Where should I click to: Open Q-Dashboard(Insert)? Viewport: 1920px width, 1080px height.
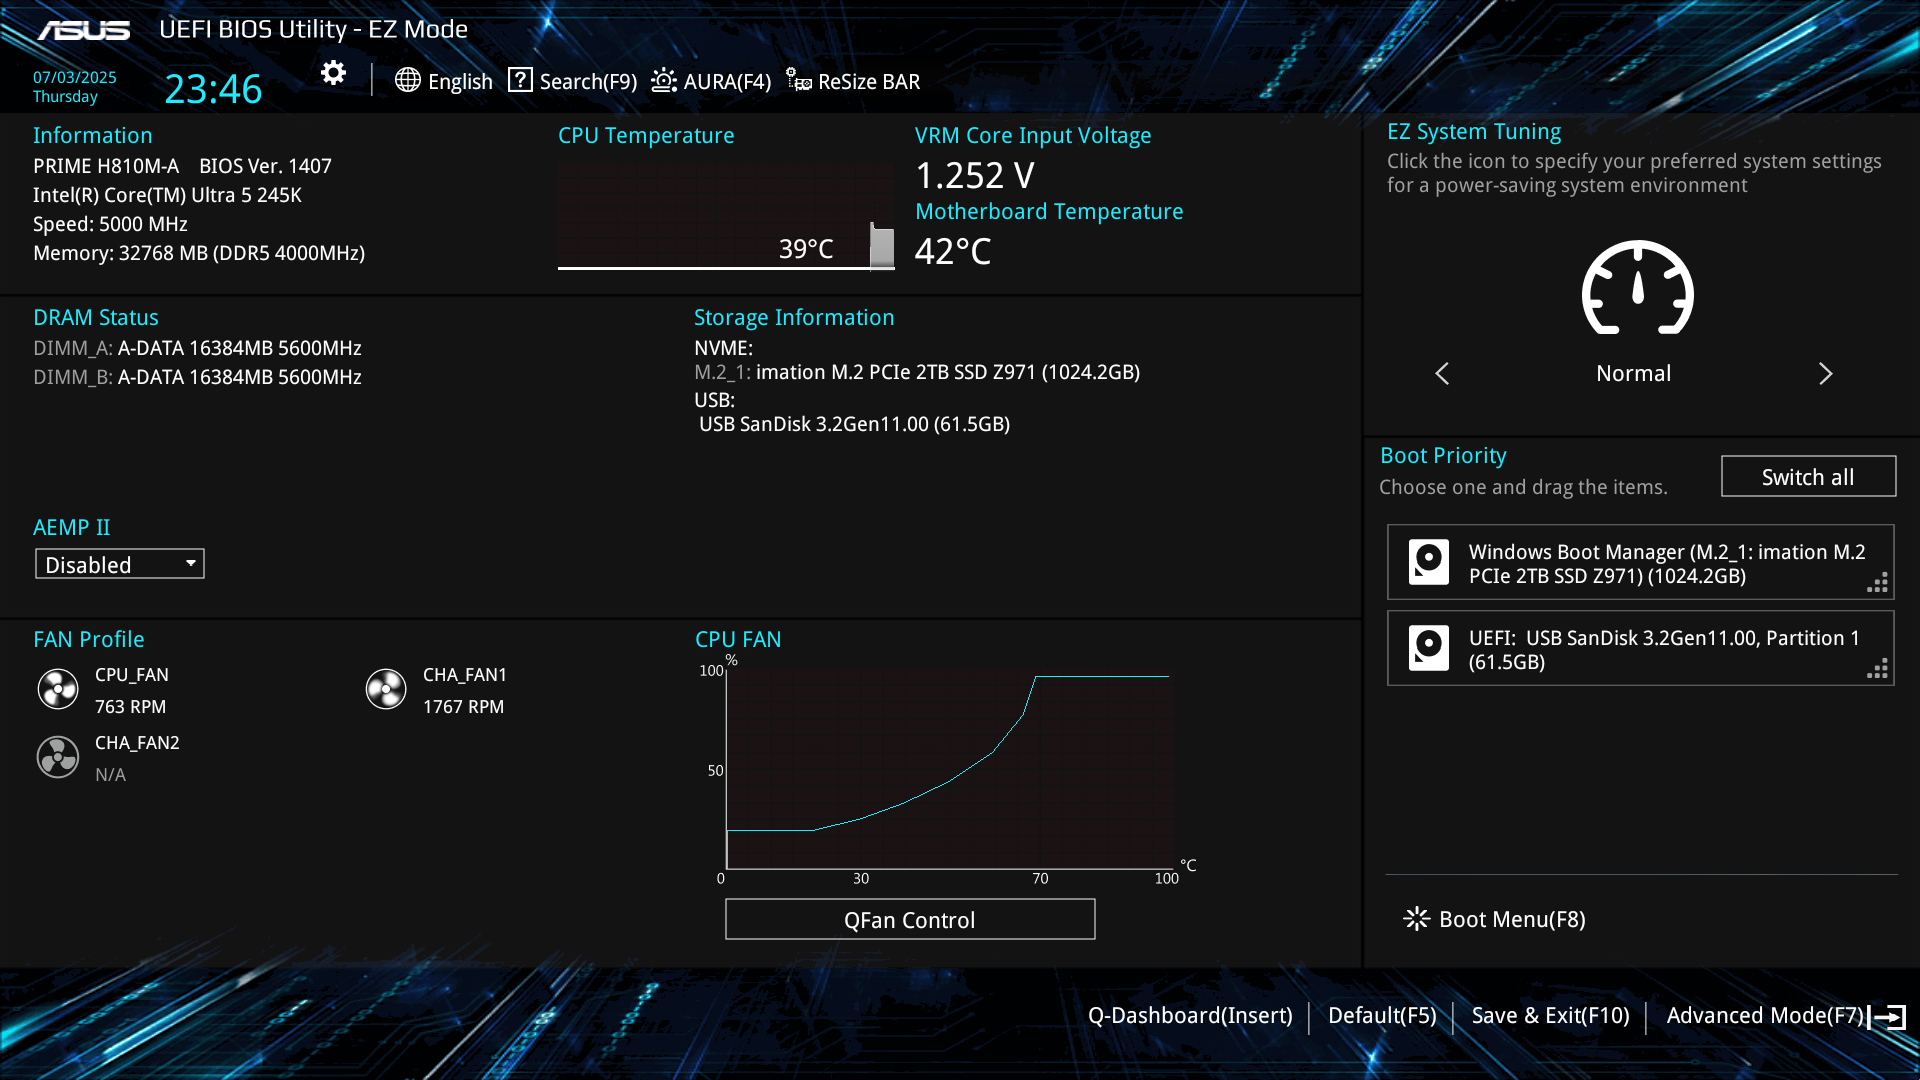click(1190, 1016)
